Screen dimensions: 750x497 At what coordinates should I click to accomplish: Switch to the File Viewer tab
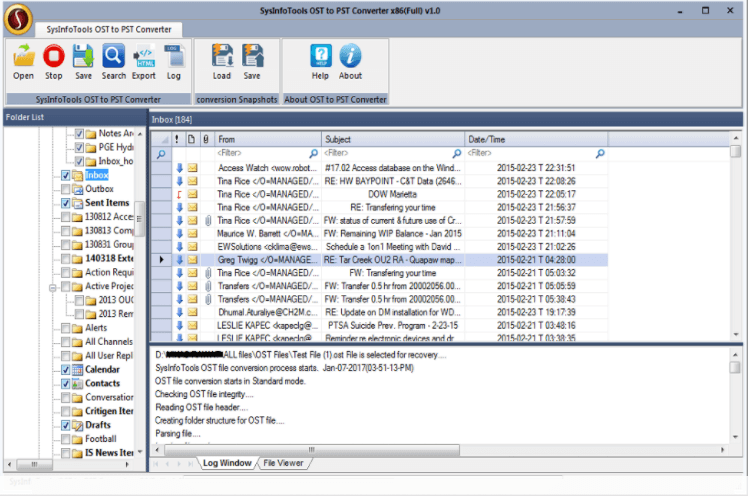click(x=283, y=463)
